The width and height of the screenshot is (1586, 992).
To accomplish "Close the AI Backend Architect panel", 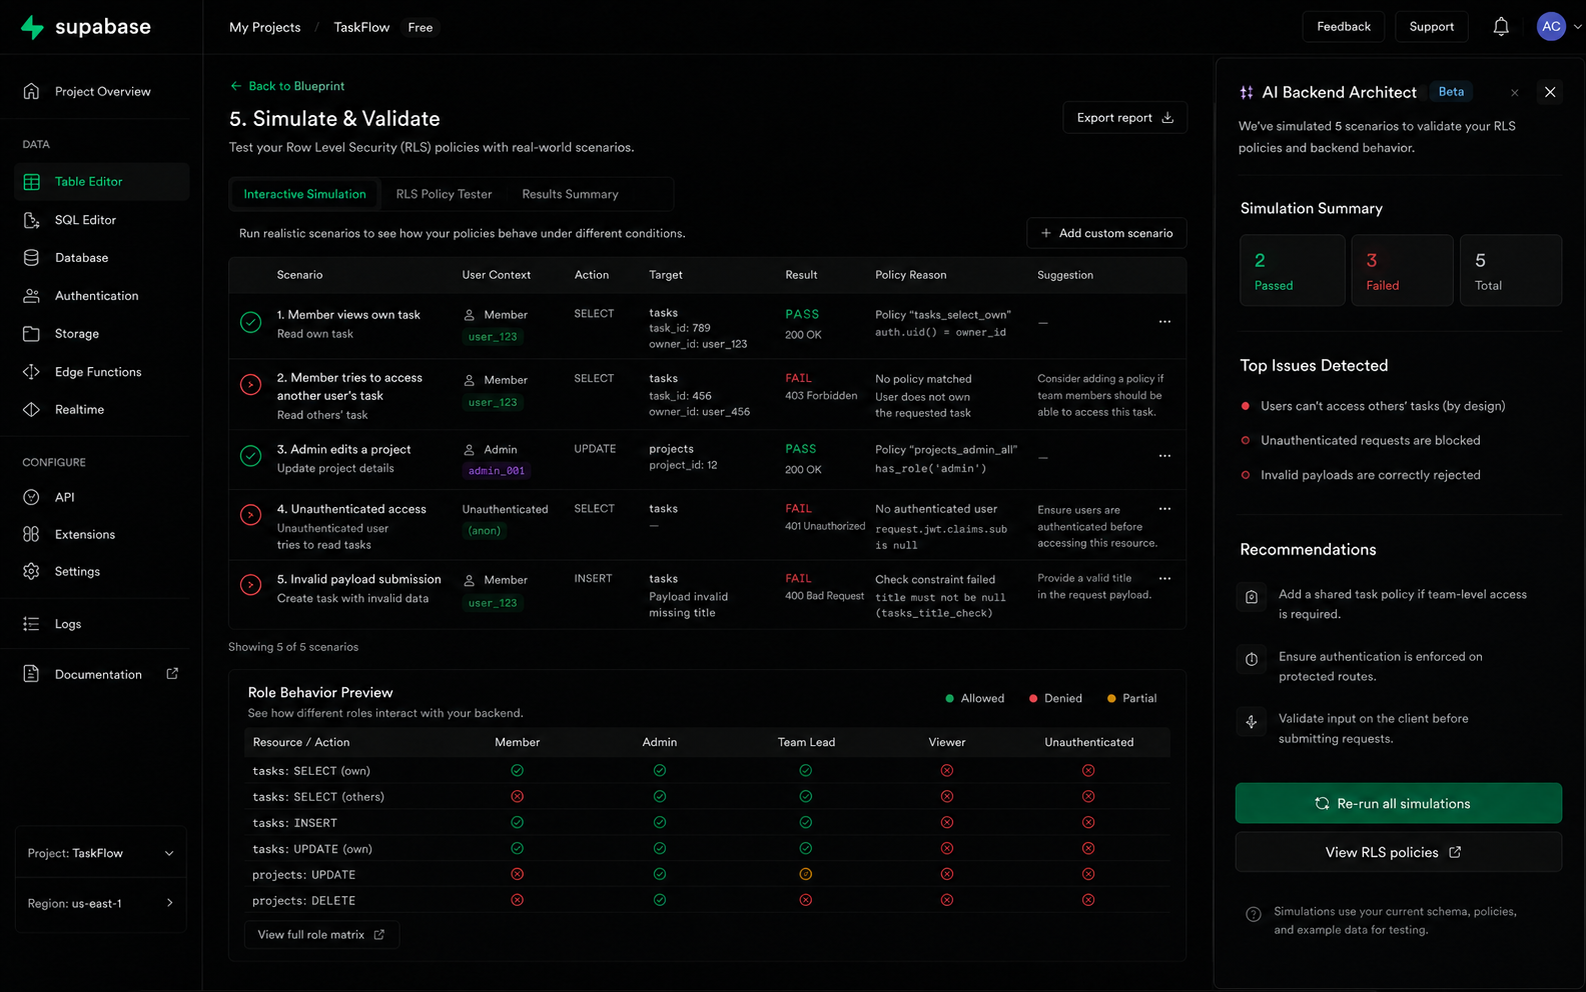I will (x=1550, y=92).
